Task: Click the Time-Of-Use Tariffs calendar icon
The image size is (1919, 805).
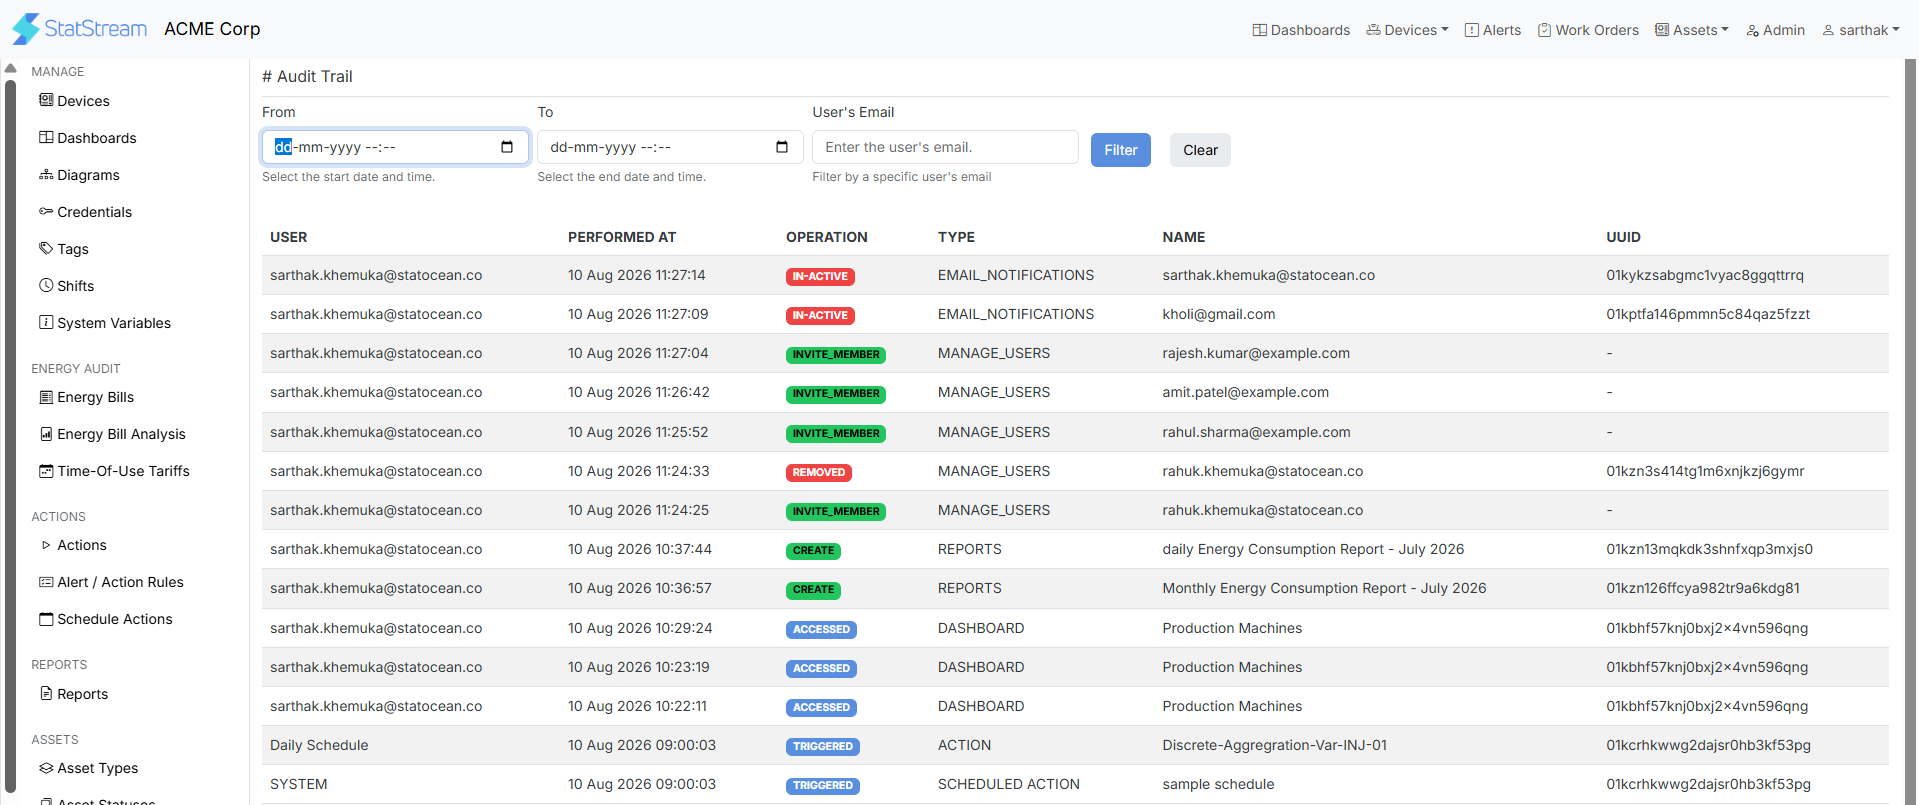Action: tap(46, 471)
